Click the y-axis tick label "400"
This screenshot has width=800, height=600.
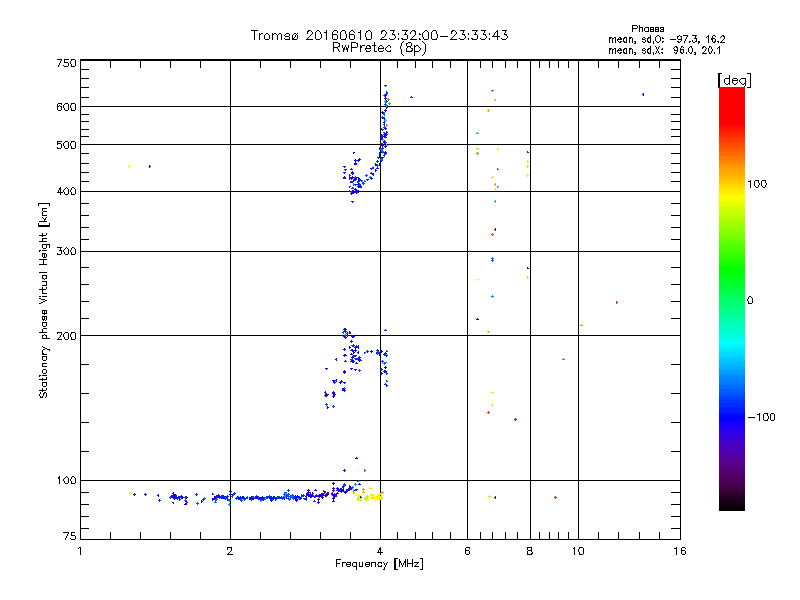pos(66,191)
